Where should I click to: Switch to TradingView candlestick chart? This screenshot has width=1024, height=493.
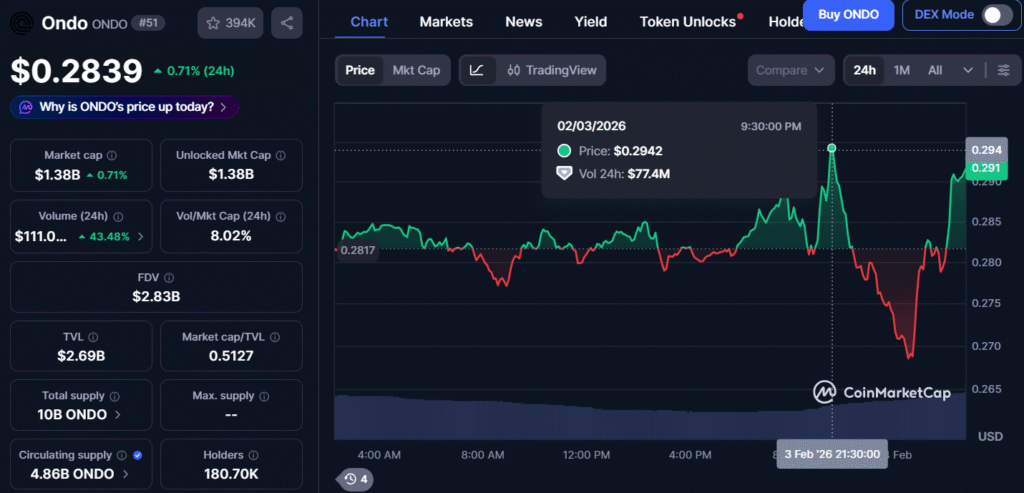(x=552, y=70)
